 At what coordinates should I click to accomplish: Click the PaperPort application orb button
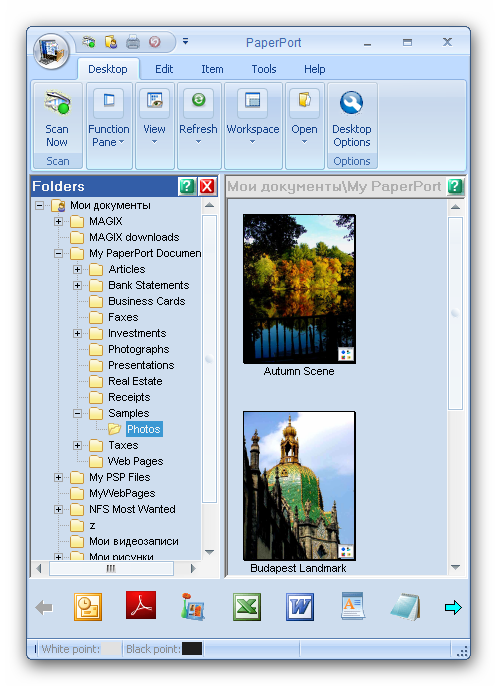[x=52, y=51]
